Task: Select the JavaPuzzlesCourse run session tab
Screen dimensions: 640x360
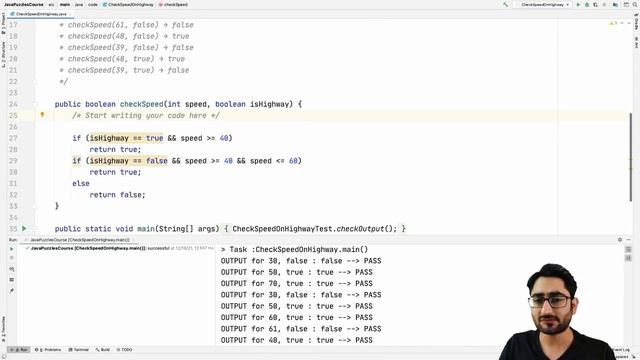Action: point(80,240)
